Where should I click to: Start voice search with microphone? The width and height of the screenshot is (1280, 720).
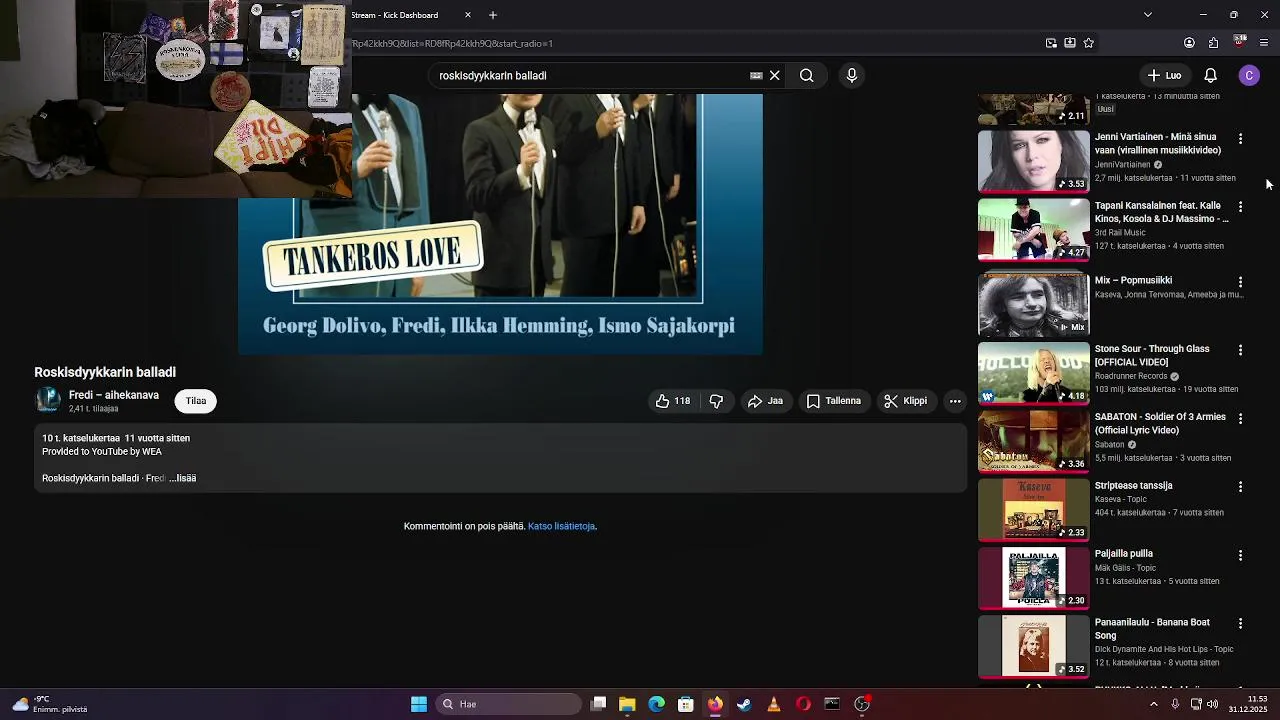pos(851,75)
